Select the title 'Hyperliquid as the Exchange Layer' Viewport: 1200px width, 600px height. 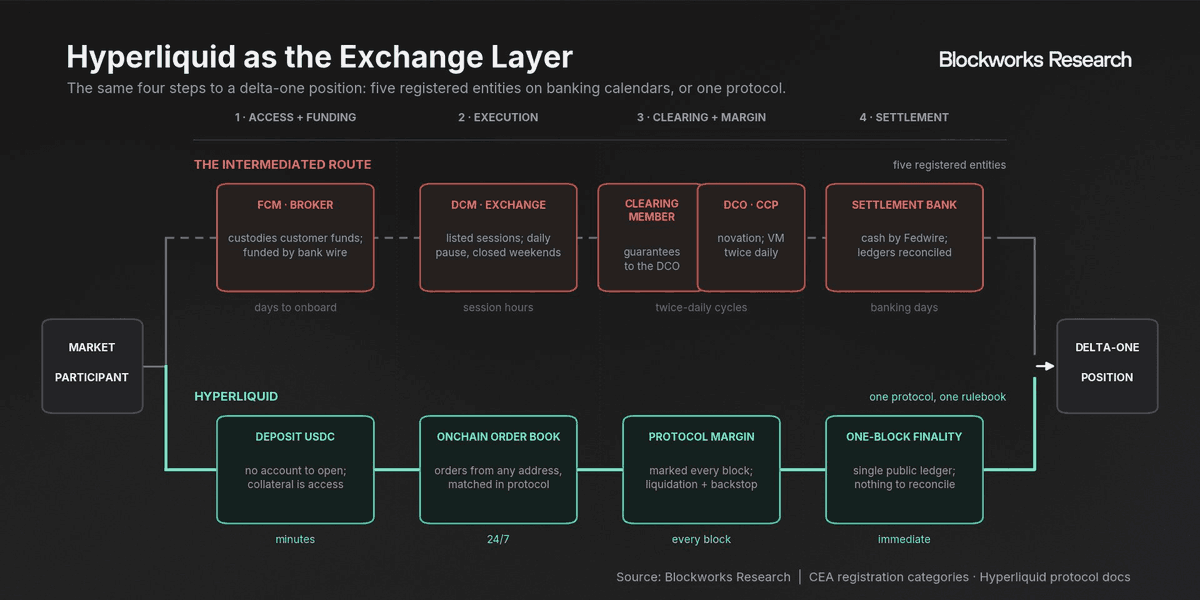click(319, 56)
